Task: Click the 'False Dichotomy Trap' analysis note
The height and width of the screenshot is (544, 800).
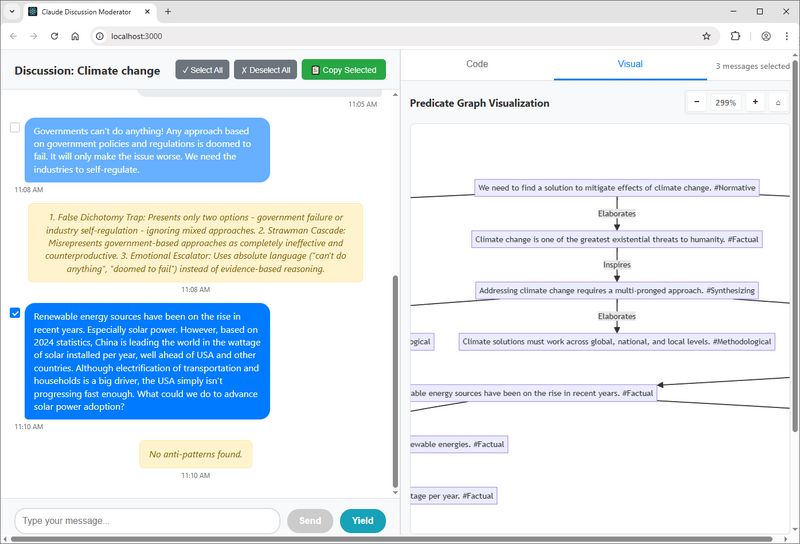Action: [x=195, y=243]
